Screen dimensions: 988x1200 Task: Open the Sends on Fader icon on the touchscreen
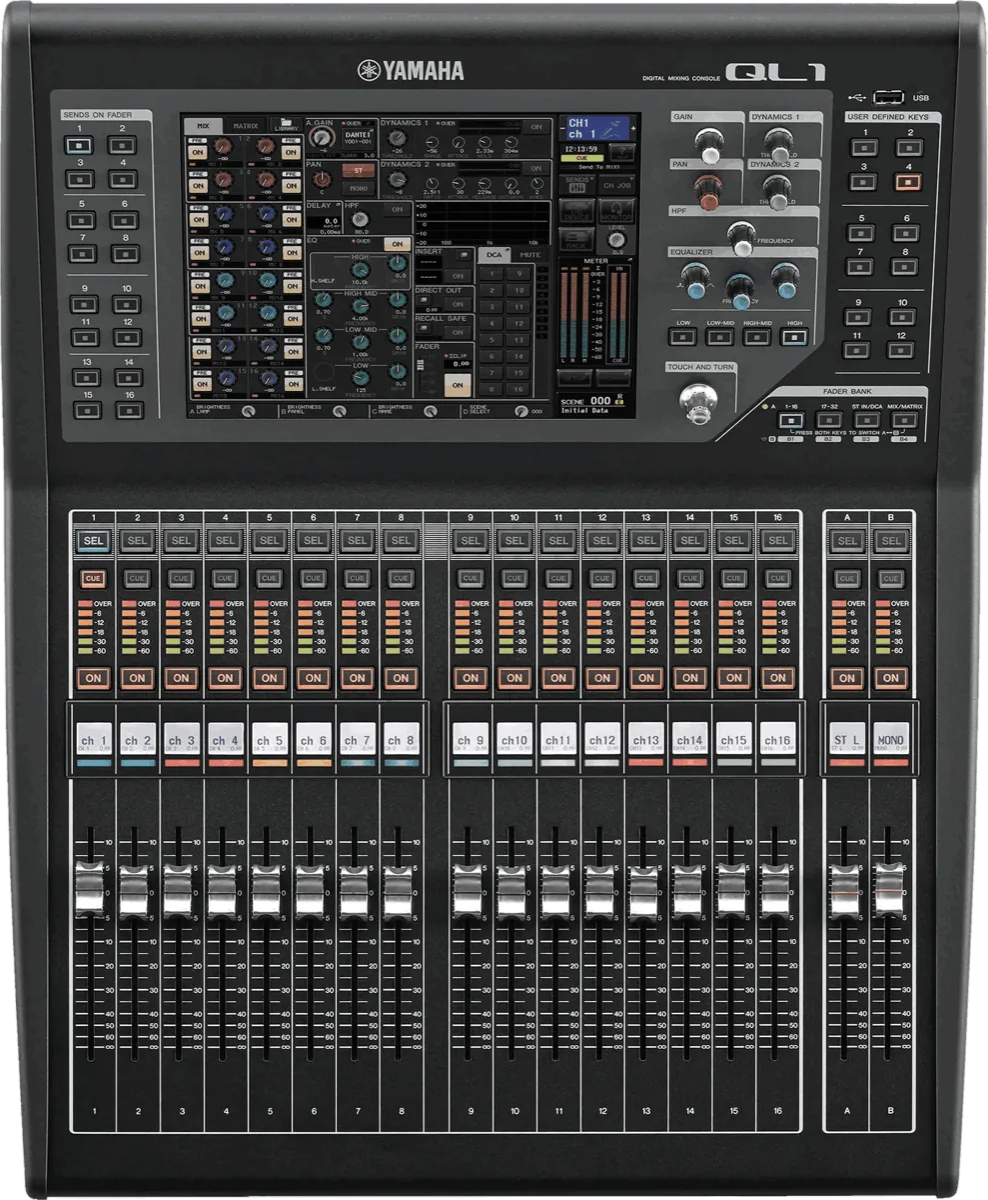click(576, 185)
